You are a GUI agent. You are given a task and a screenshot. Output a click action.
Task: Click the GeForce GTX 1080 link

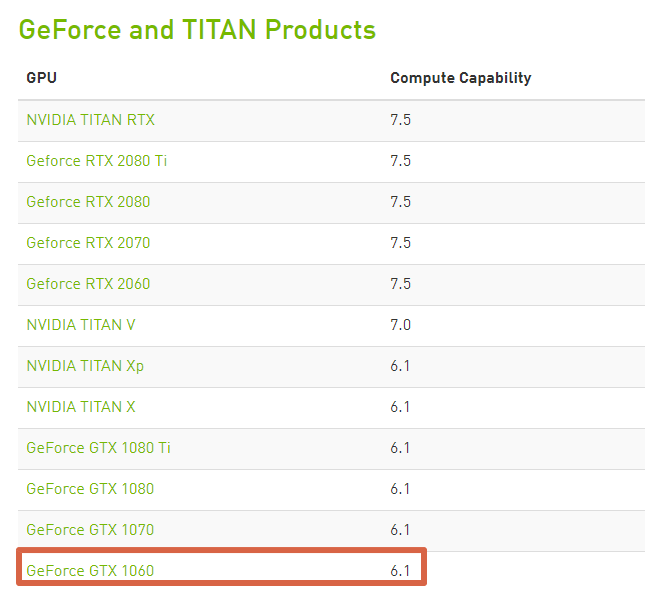(x=90, y=489)
